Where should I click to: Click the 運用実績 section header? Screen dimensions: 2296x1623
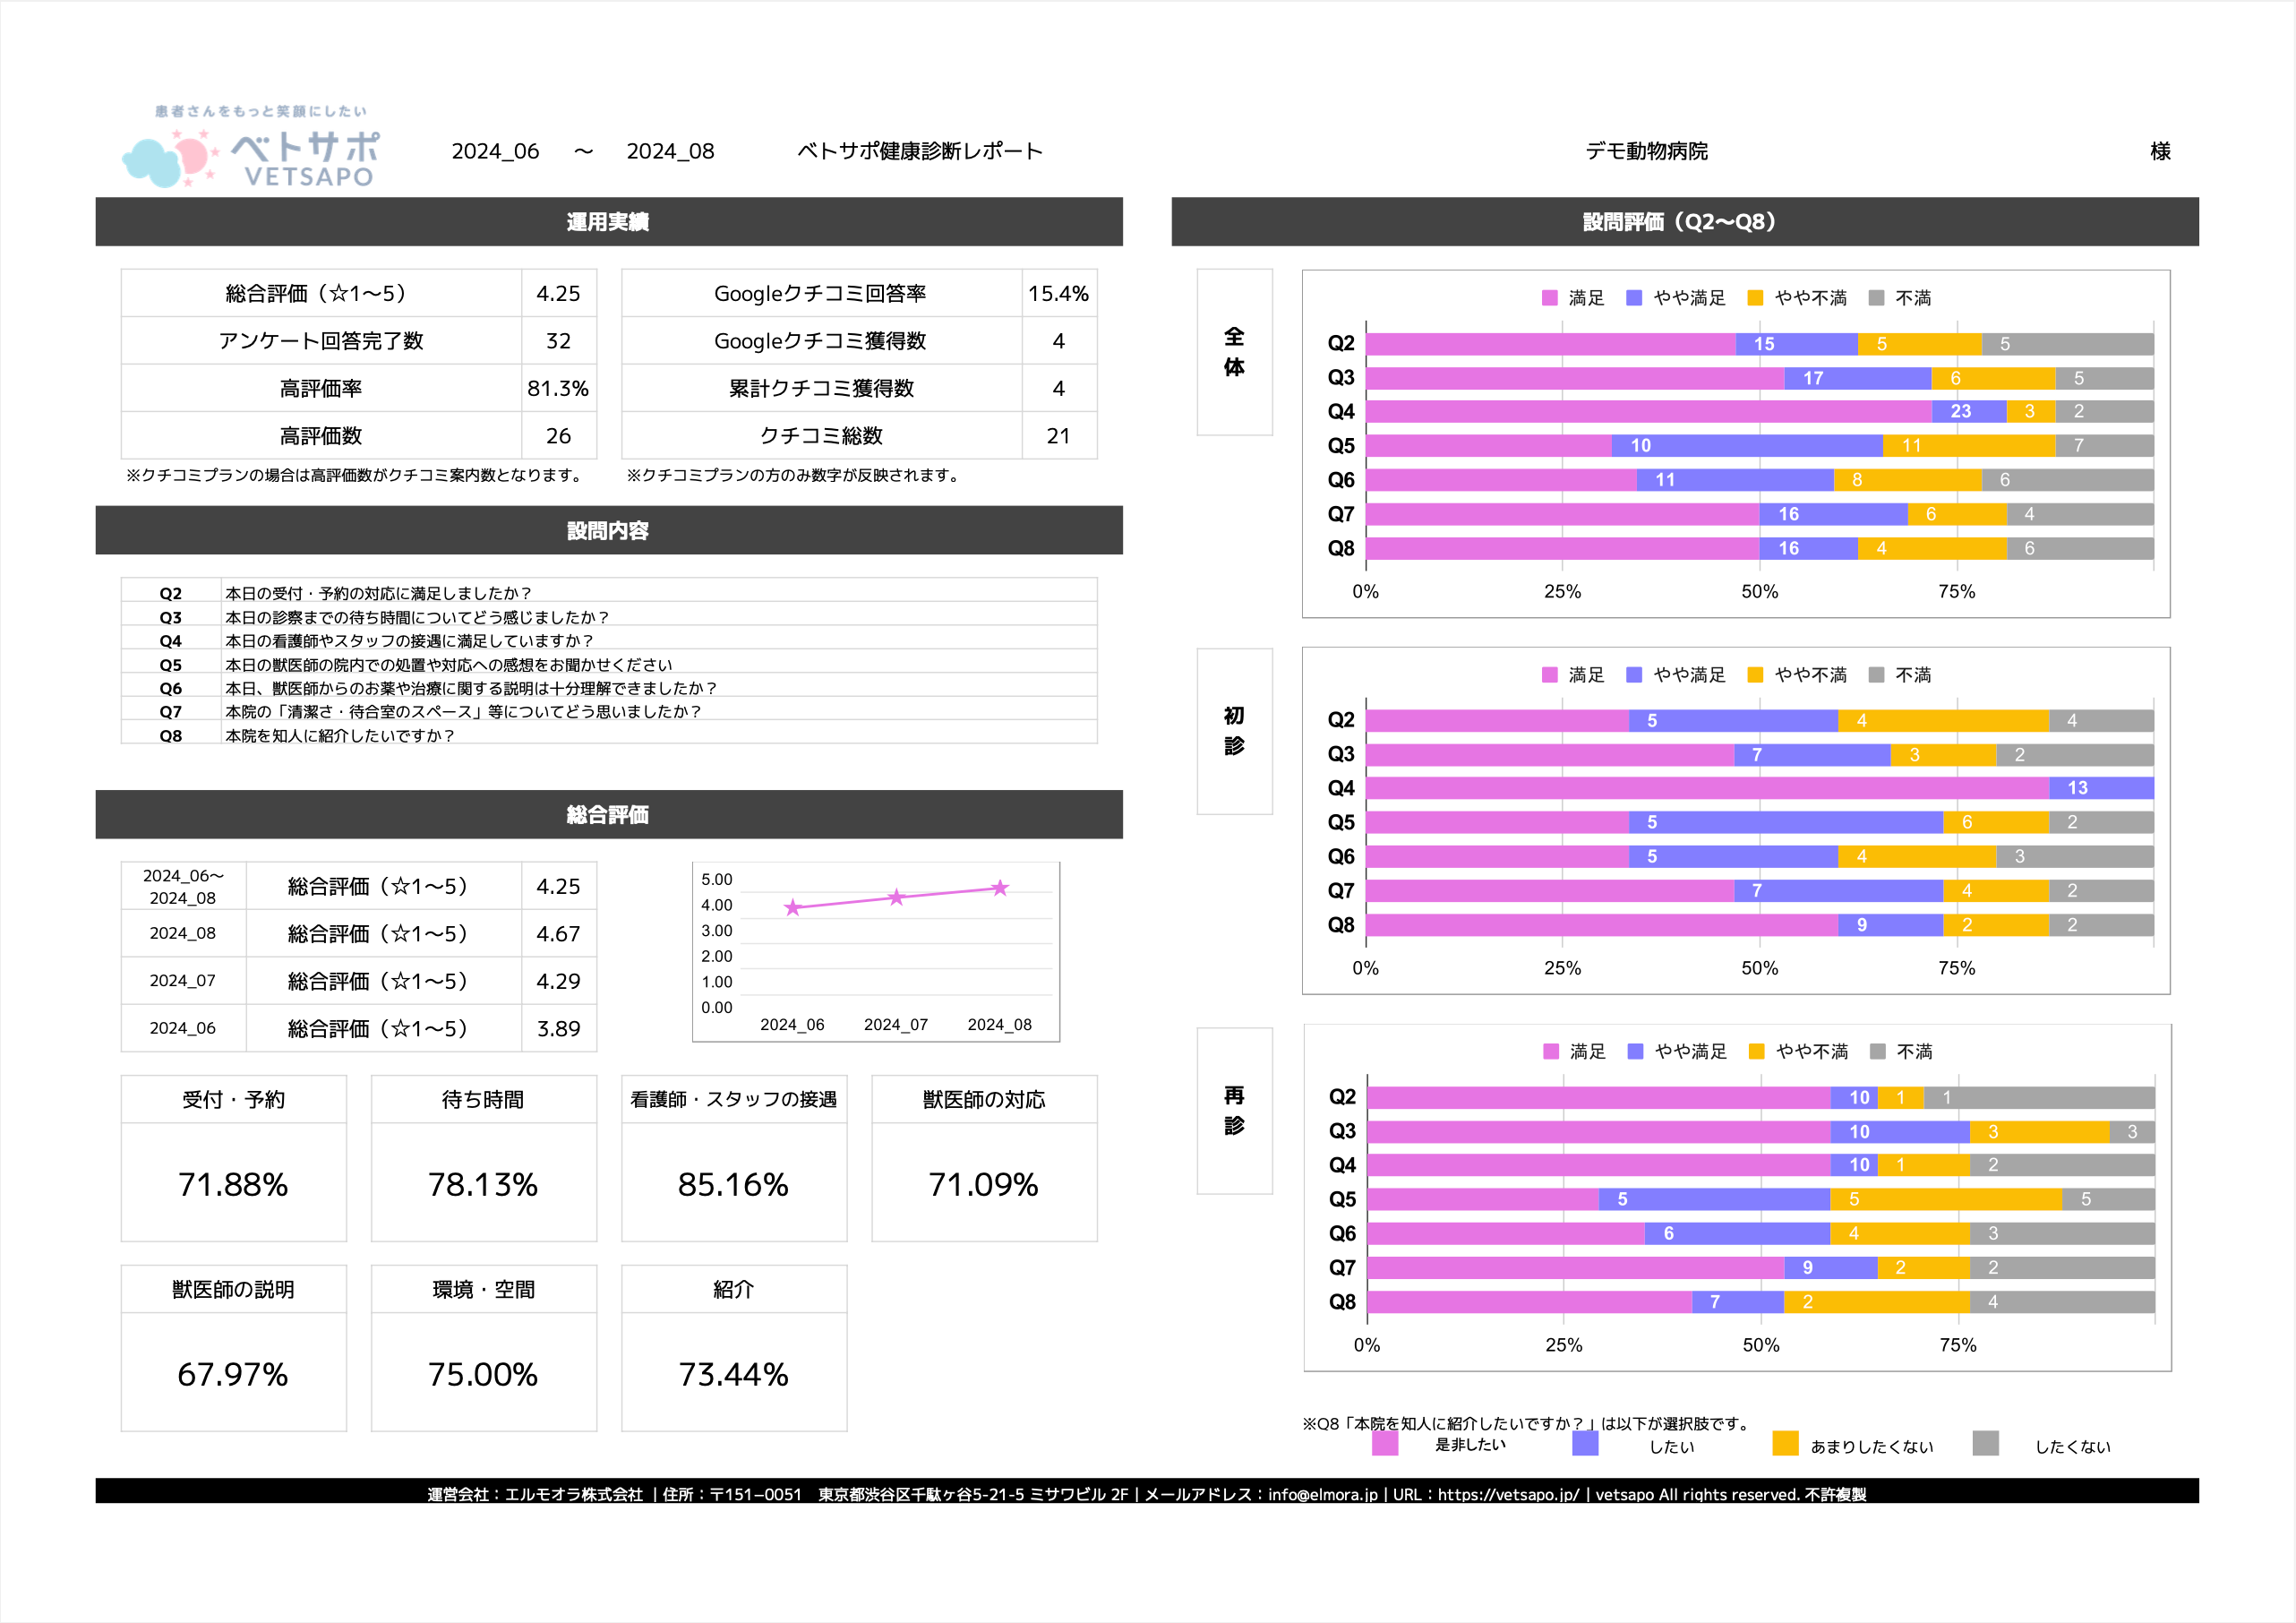608,222
